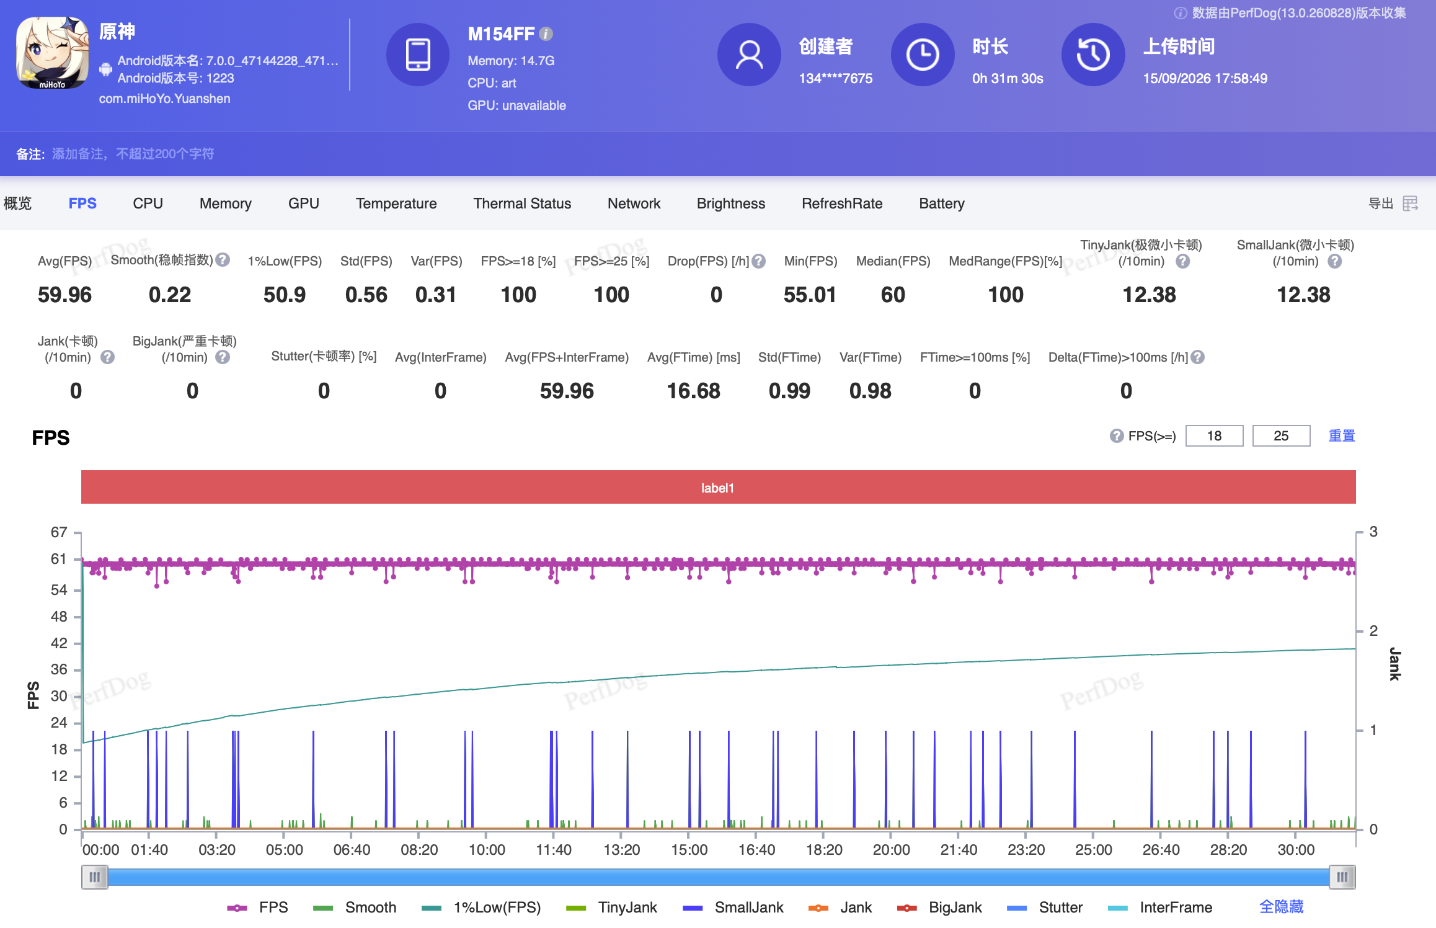
Task: Toggle SmallJank series in chart legend
Action: (x=733, y=907)
